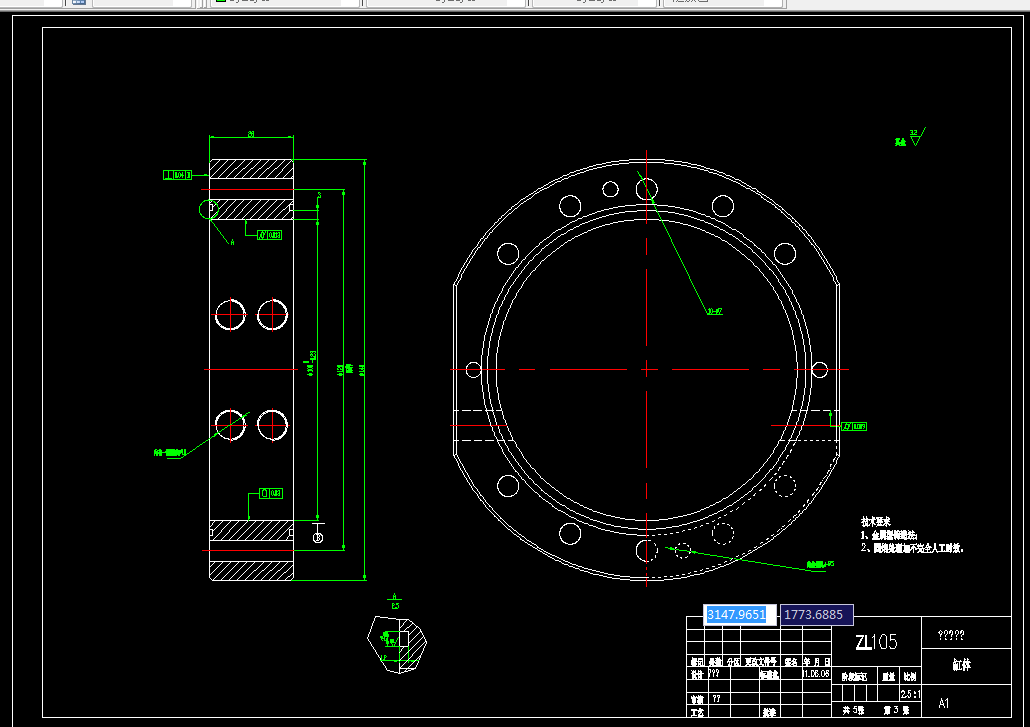
Task: Select the hatched detail view labeled A
Action: 397,644
